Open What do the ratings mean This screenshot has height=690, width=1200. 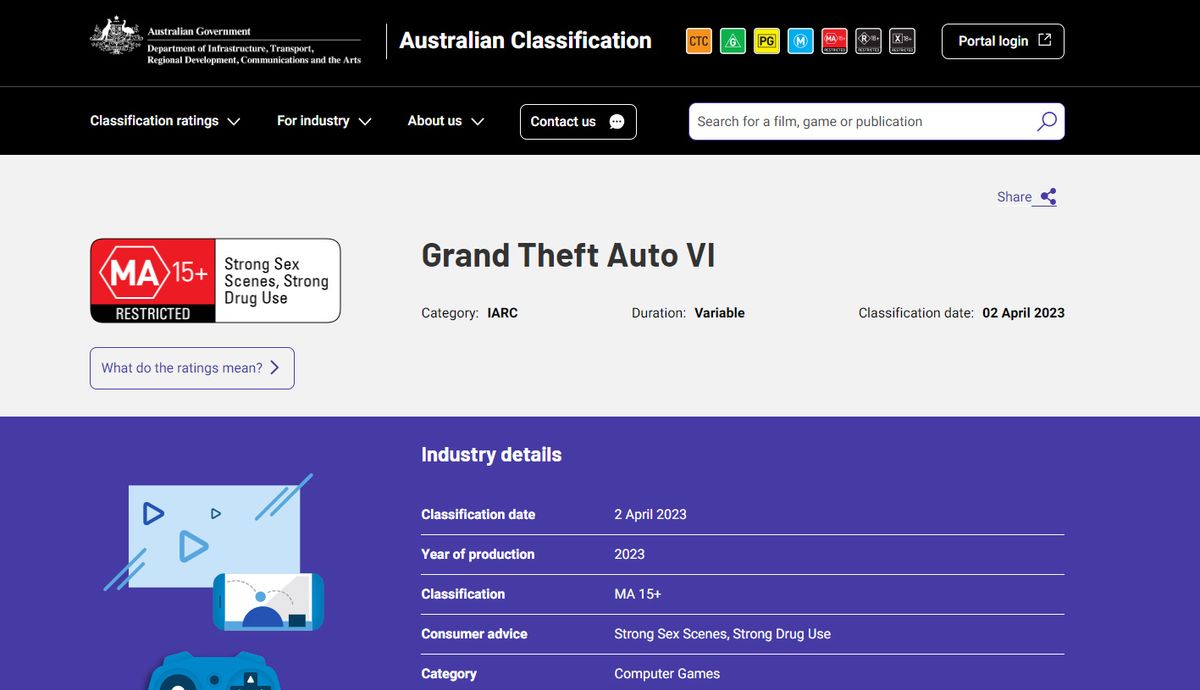192,368
